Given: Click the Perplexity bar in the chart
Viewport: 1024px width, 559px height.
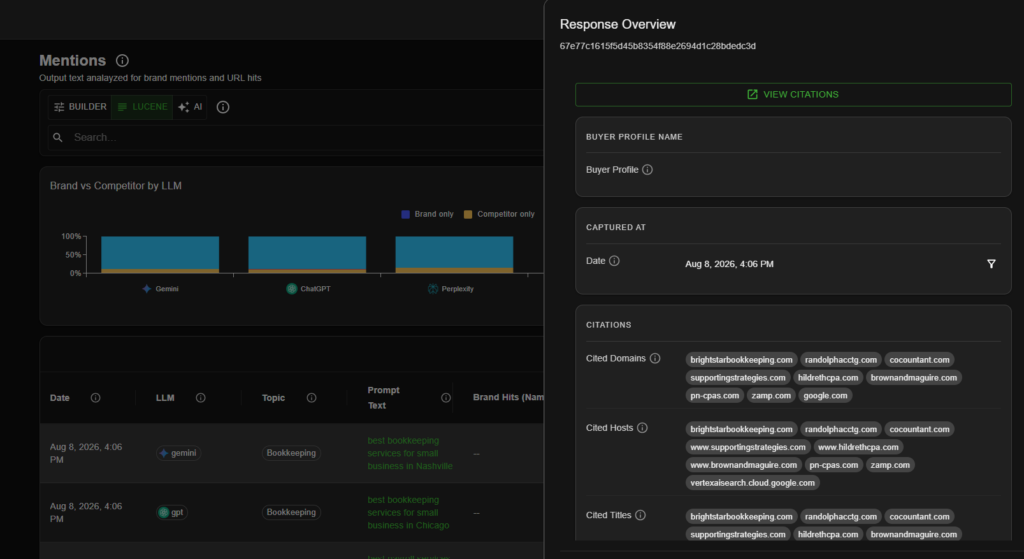Looking at the screenshot, I should click(455, 255).
